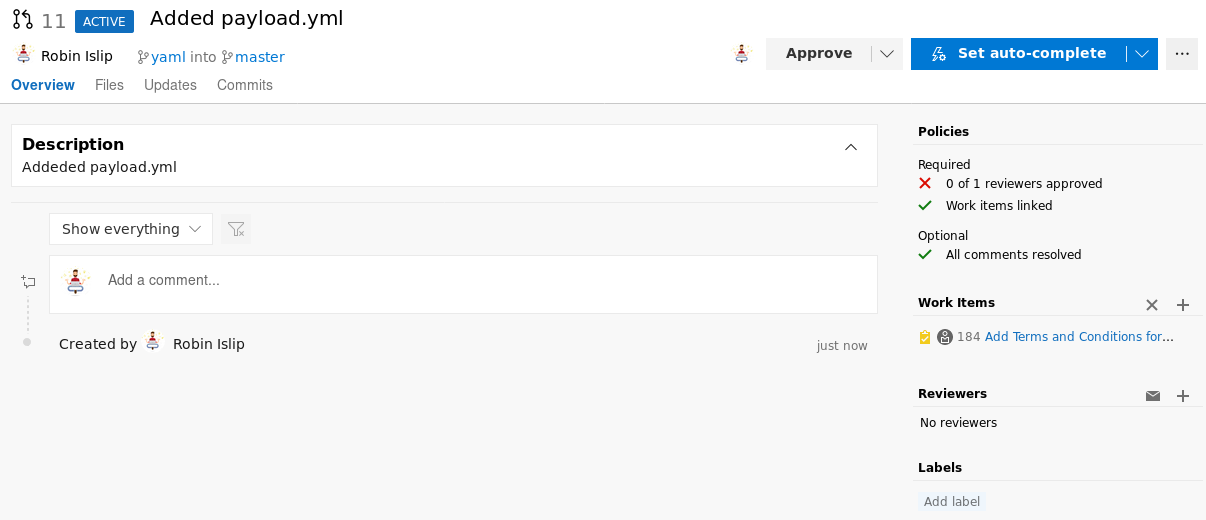The height and width of the screenshot is (520, 1206).
Task: Open the yaml source branch link
Action: pyautogui.click(x=168, y=57)
